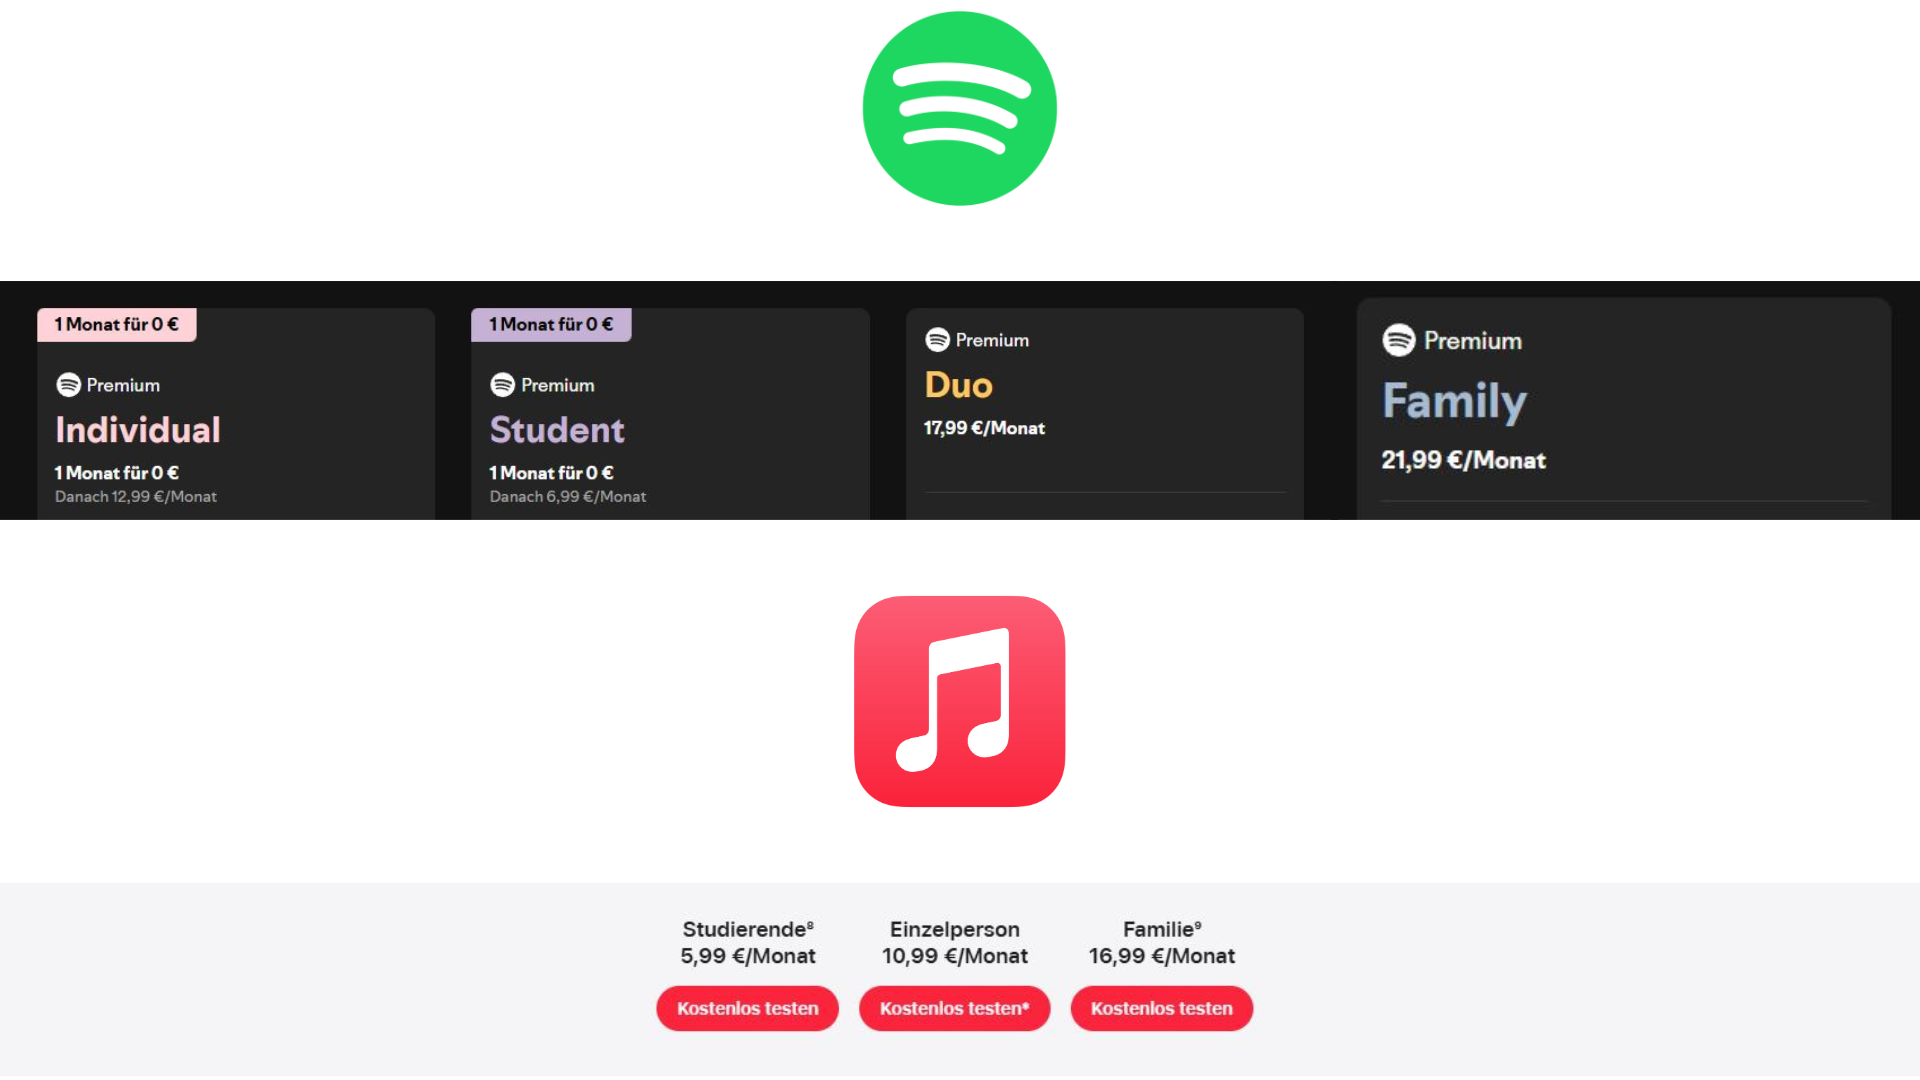Open the Family plan title
The height and width of the screenshot is (1080, 1920).
(x=1454, y=402)
